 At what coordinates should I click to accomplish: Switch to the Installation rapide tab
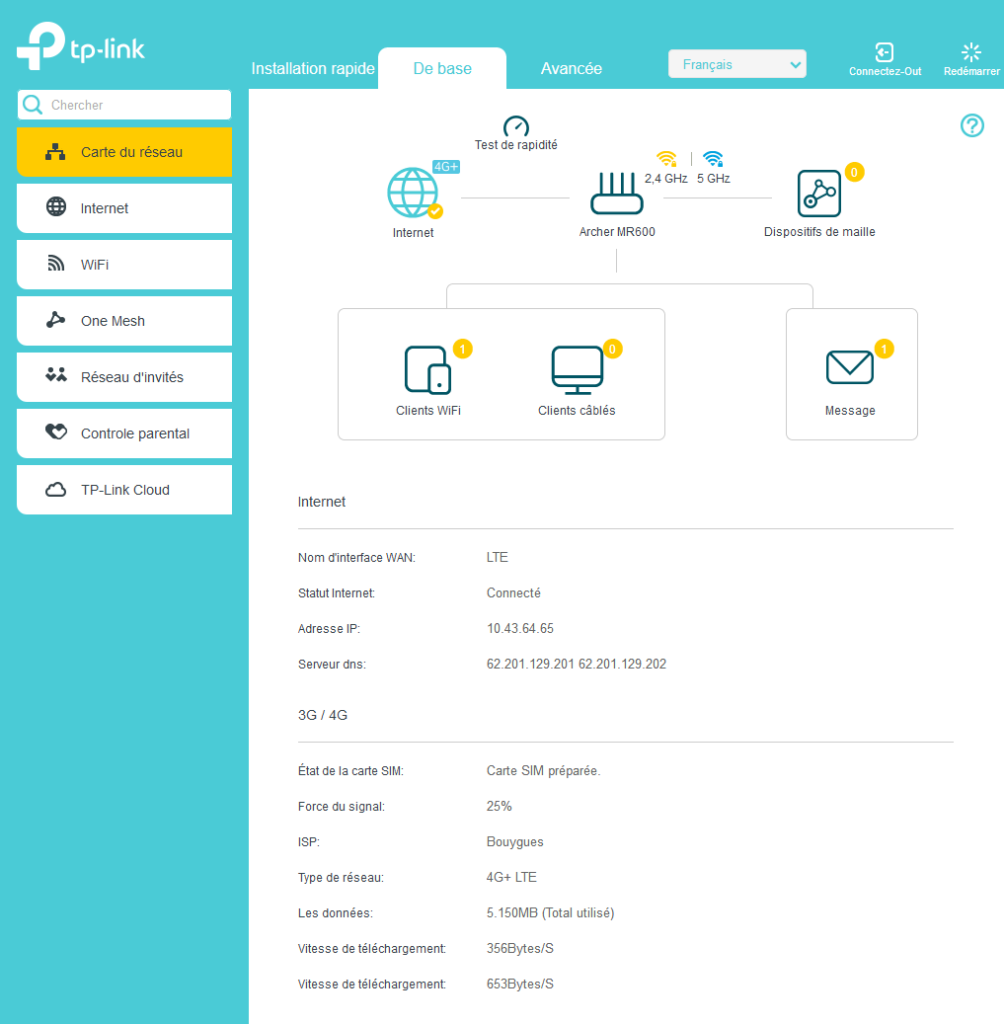pos(313,69)
